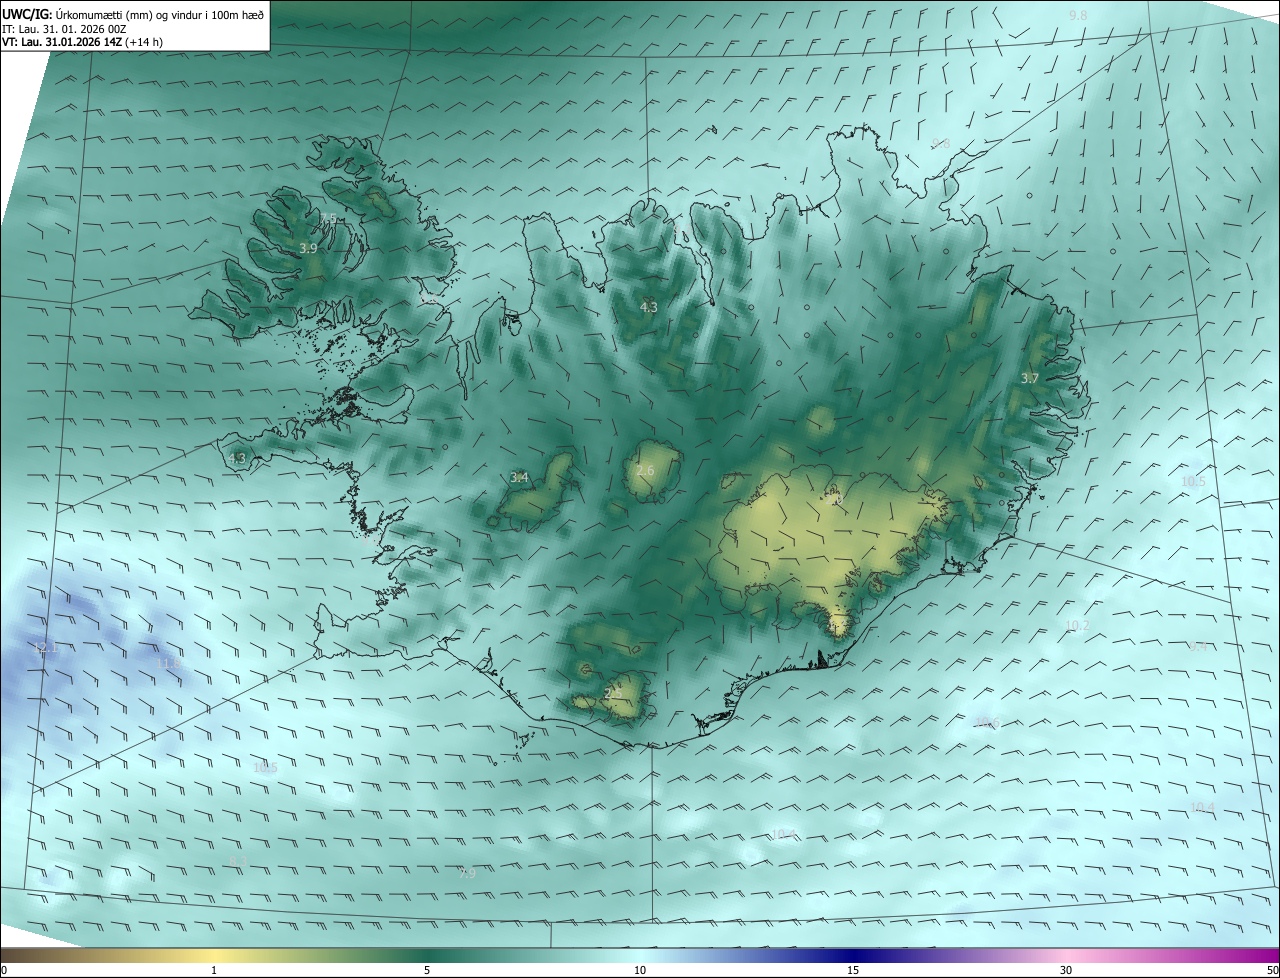
Task: Click the 2.6 value on the central glacier
Action: pyautogui.click(x=645, y=471)
